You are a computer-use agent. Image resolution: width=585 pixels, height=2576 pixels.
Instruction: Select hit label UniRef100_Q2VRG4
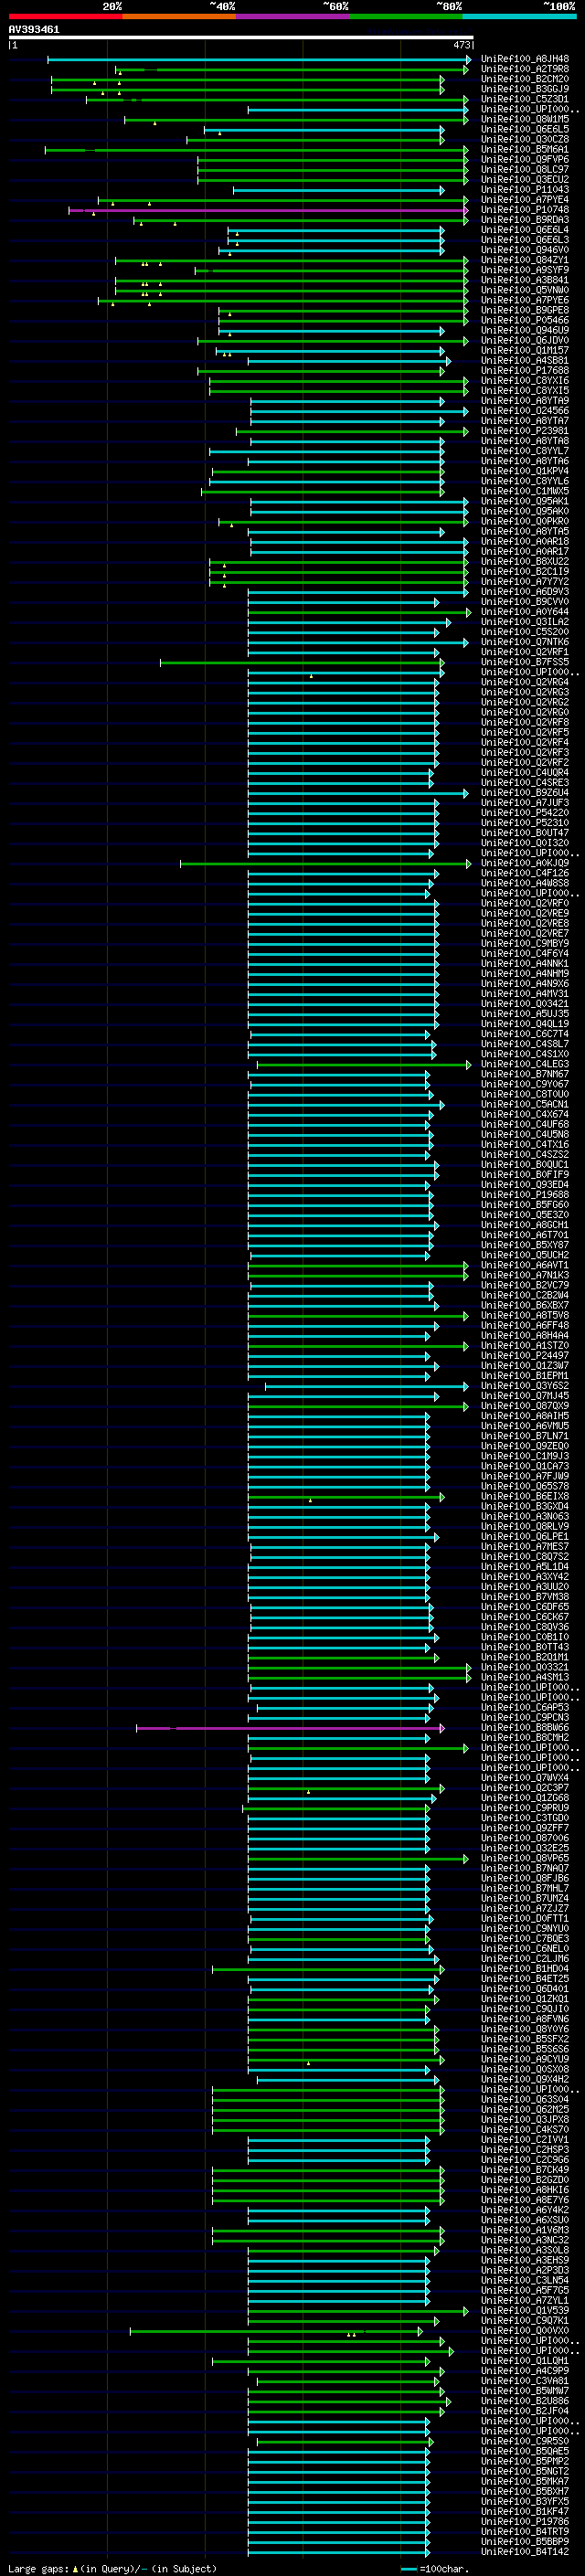(x=525, y=682)
